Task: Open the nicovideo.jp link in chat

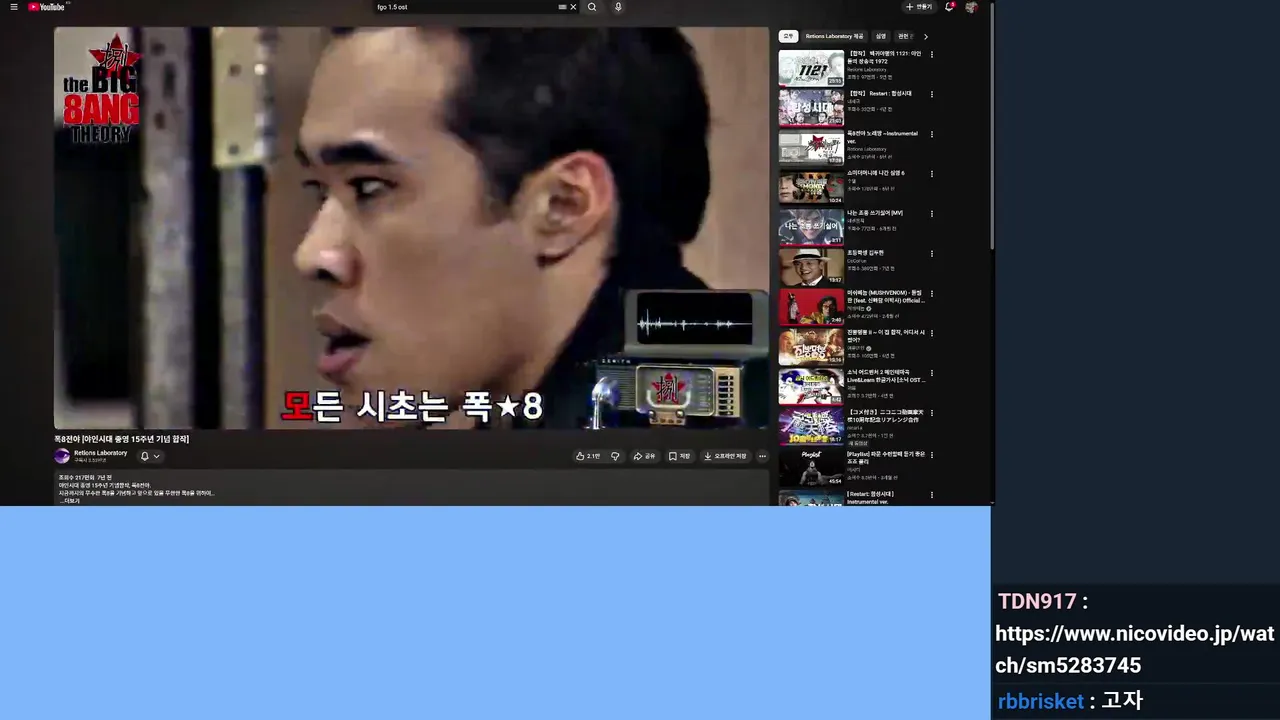Action: (1134, 649)
